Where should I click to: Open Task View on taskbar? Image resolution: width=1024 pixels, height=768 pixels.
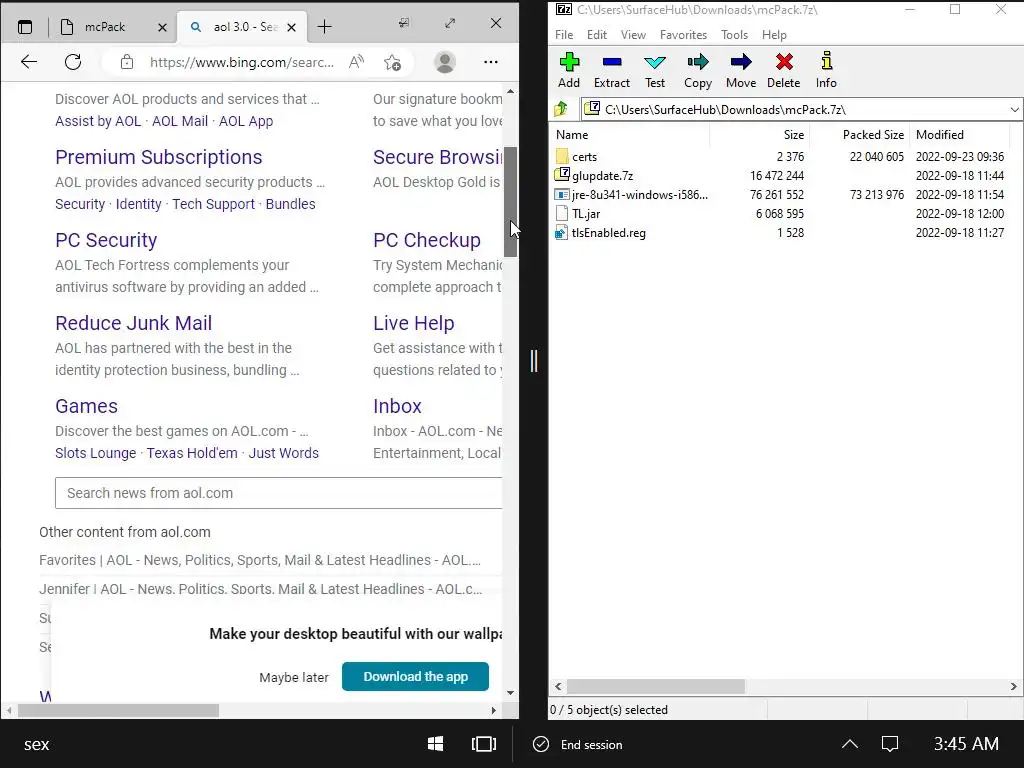484,744
